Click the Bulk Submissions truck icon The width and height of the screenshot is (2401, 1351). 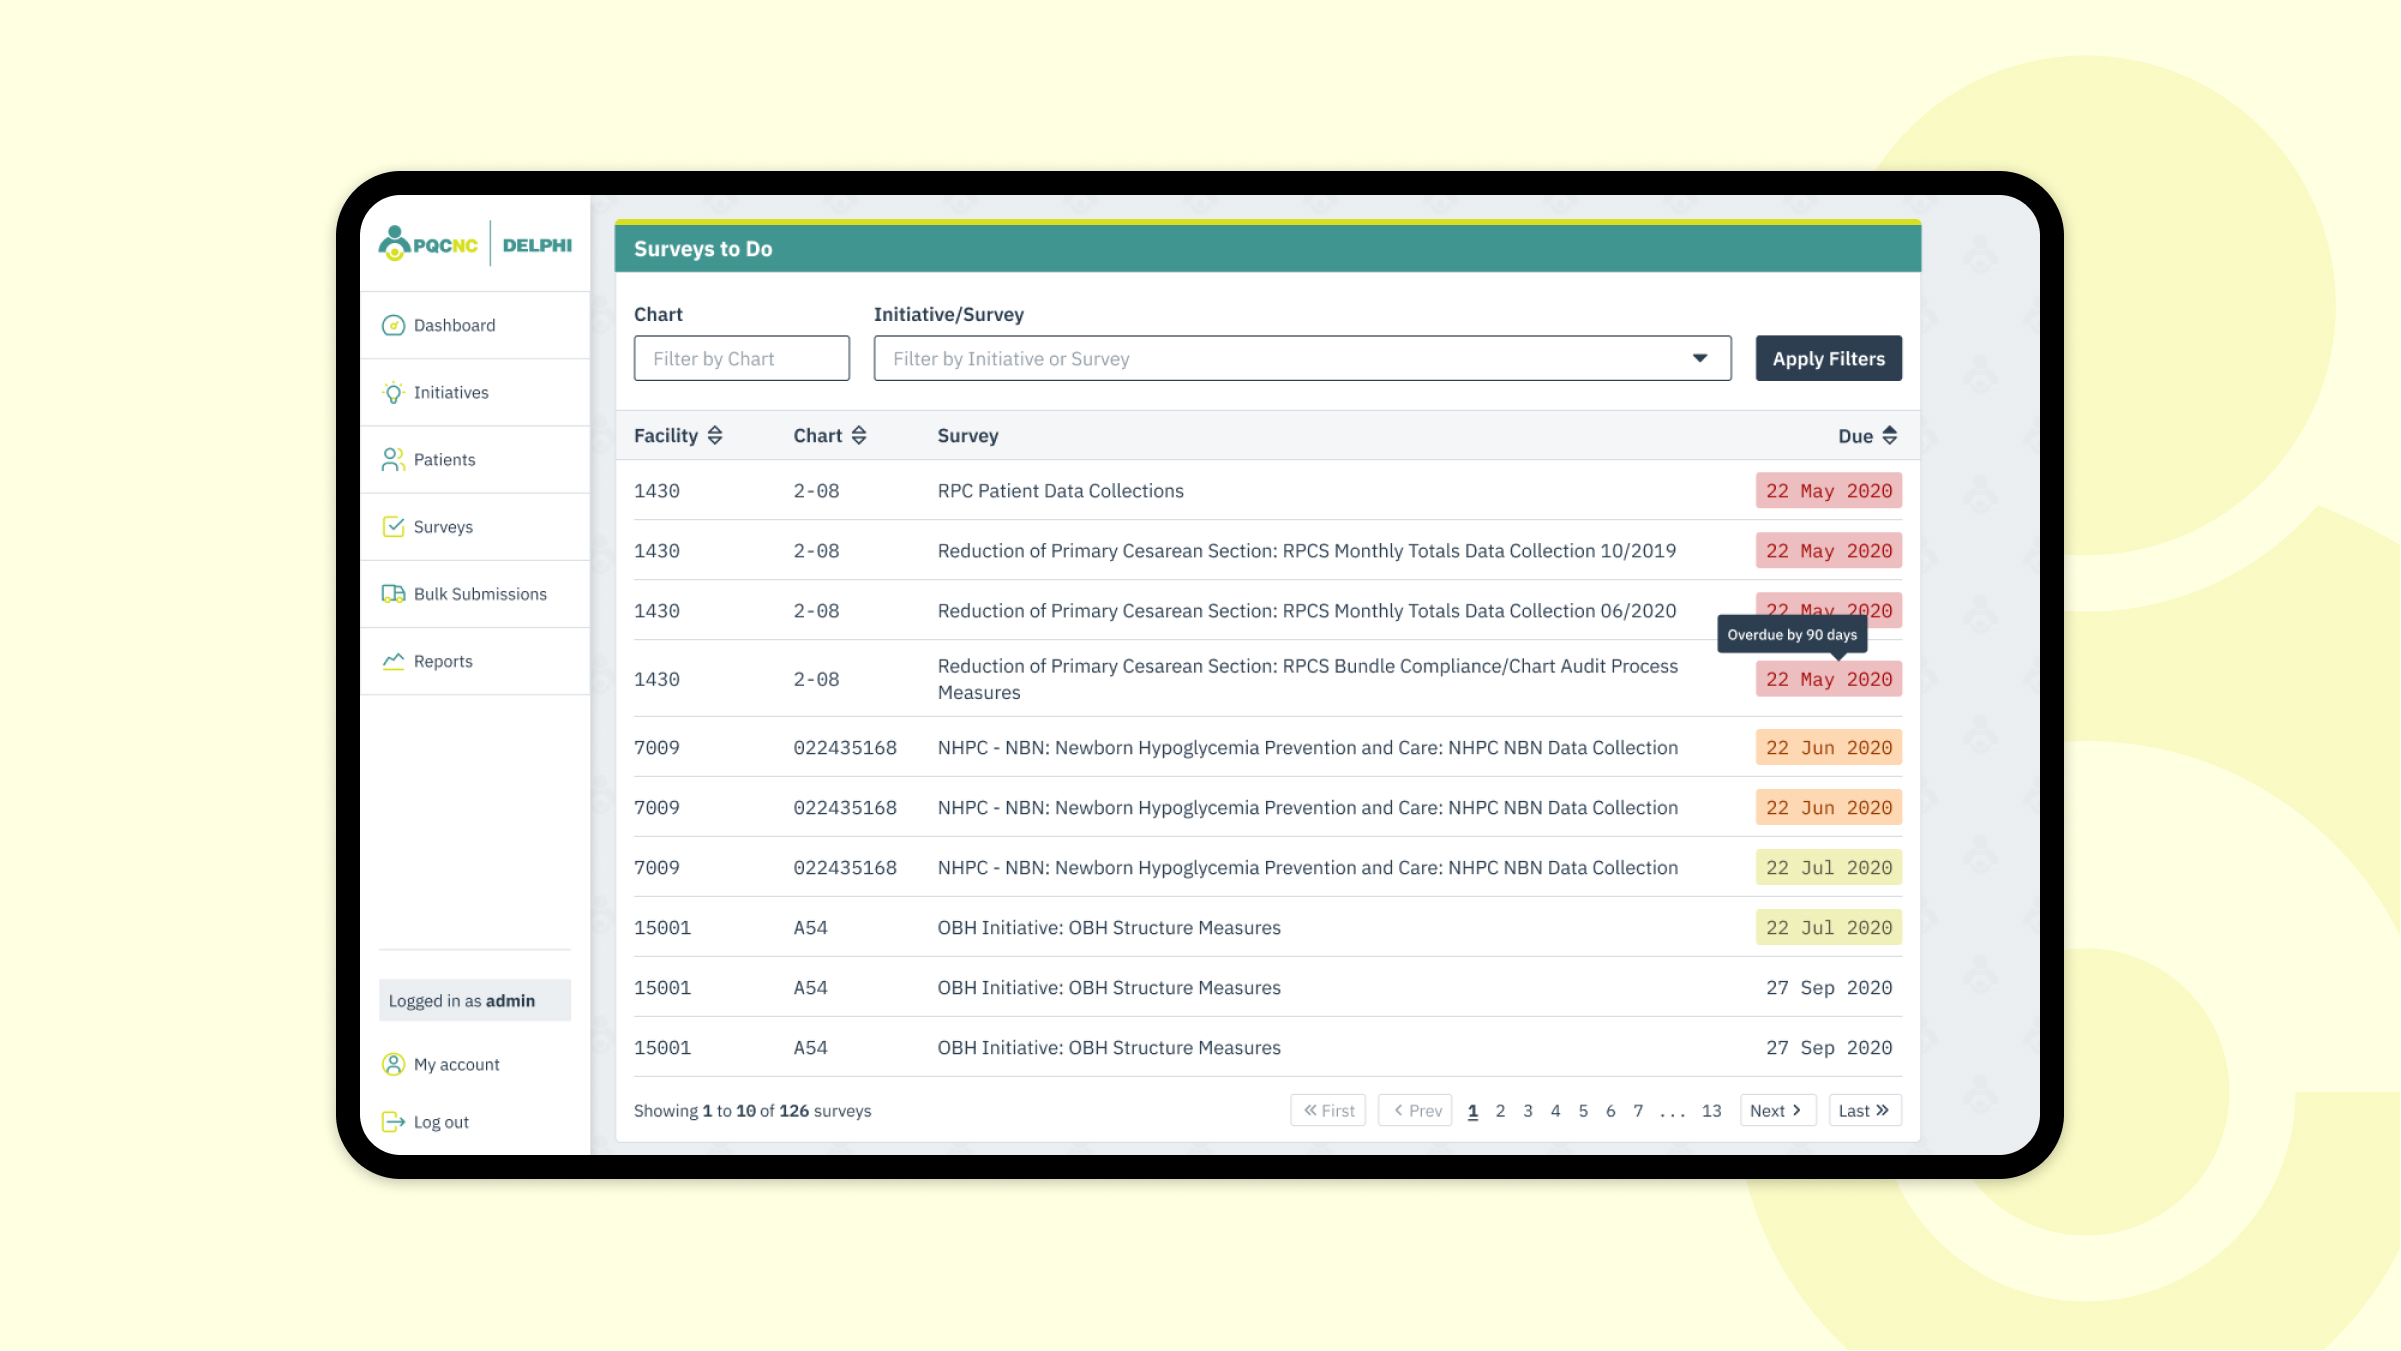393,594
